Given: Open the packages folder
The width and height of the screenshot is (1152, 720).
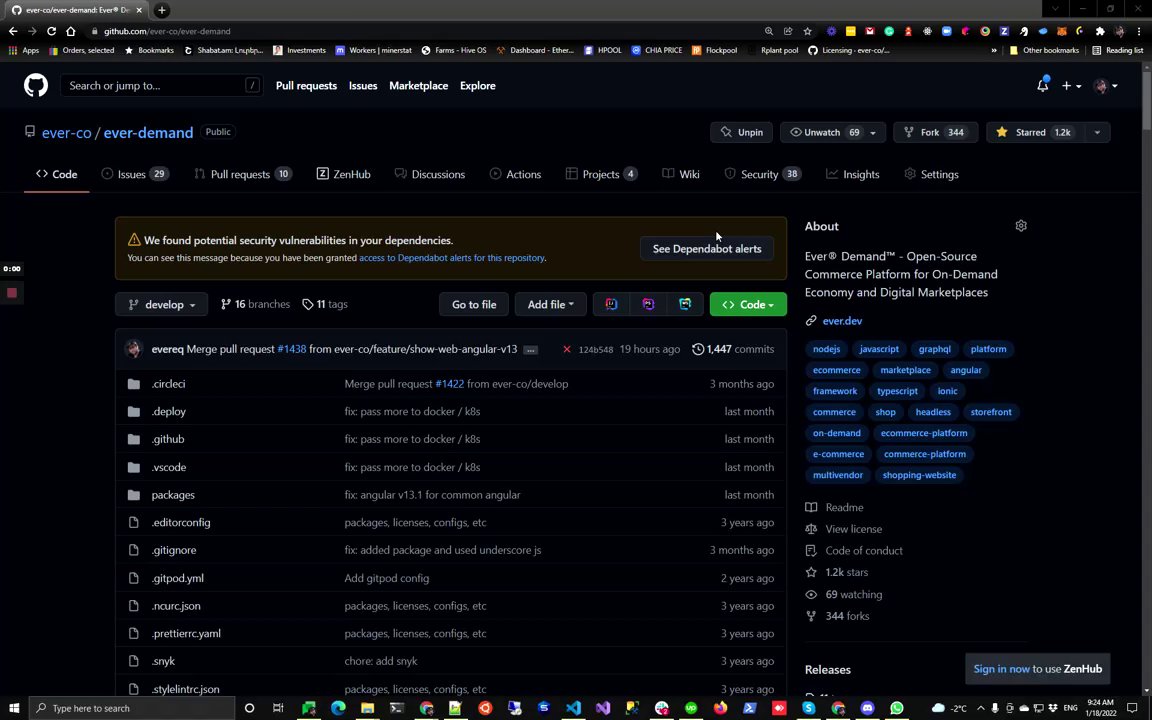Looking at the screenshot, I should pyautogui.click(x=173, y=495).
